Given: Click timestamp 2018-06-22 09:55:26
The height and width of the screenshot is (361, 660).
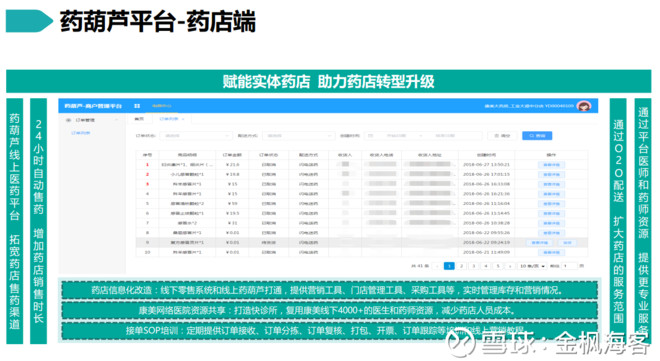Looking at the screenshot, I should pos(486,233).
